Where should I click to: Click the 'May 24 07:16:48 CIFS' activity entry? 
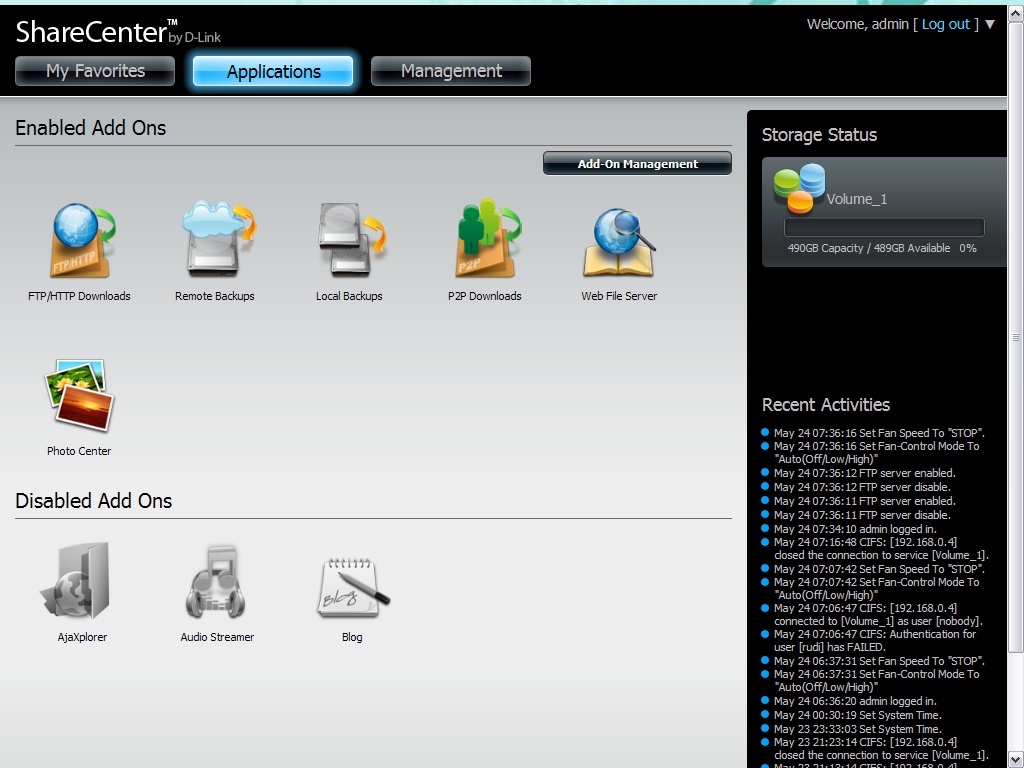click(881, 549)
